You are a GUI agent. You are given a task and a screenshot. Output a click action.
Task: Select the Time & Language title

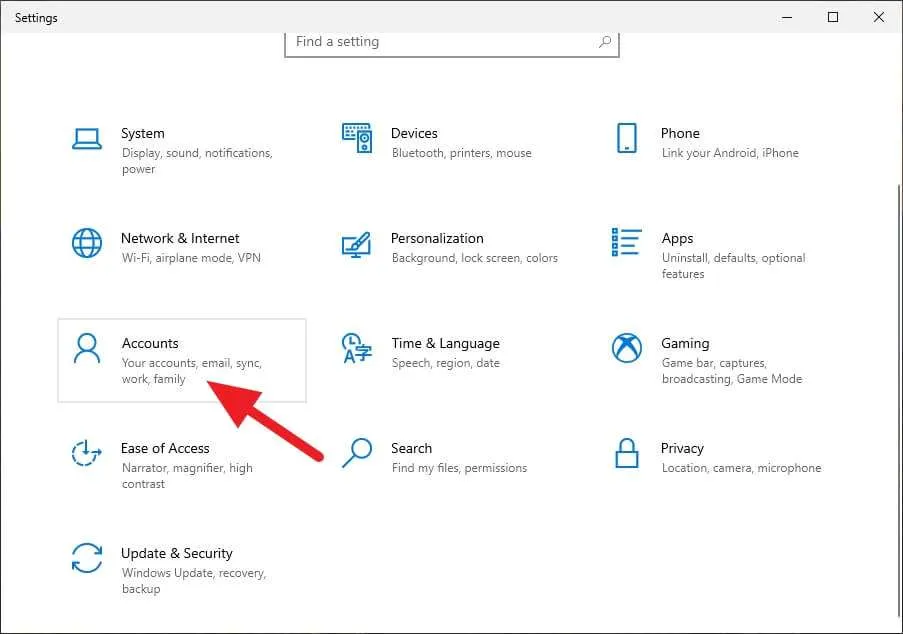click(445, 343)
